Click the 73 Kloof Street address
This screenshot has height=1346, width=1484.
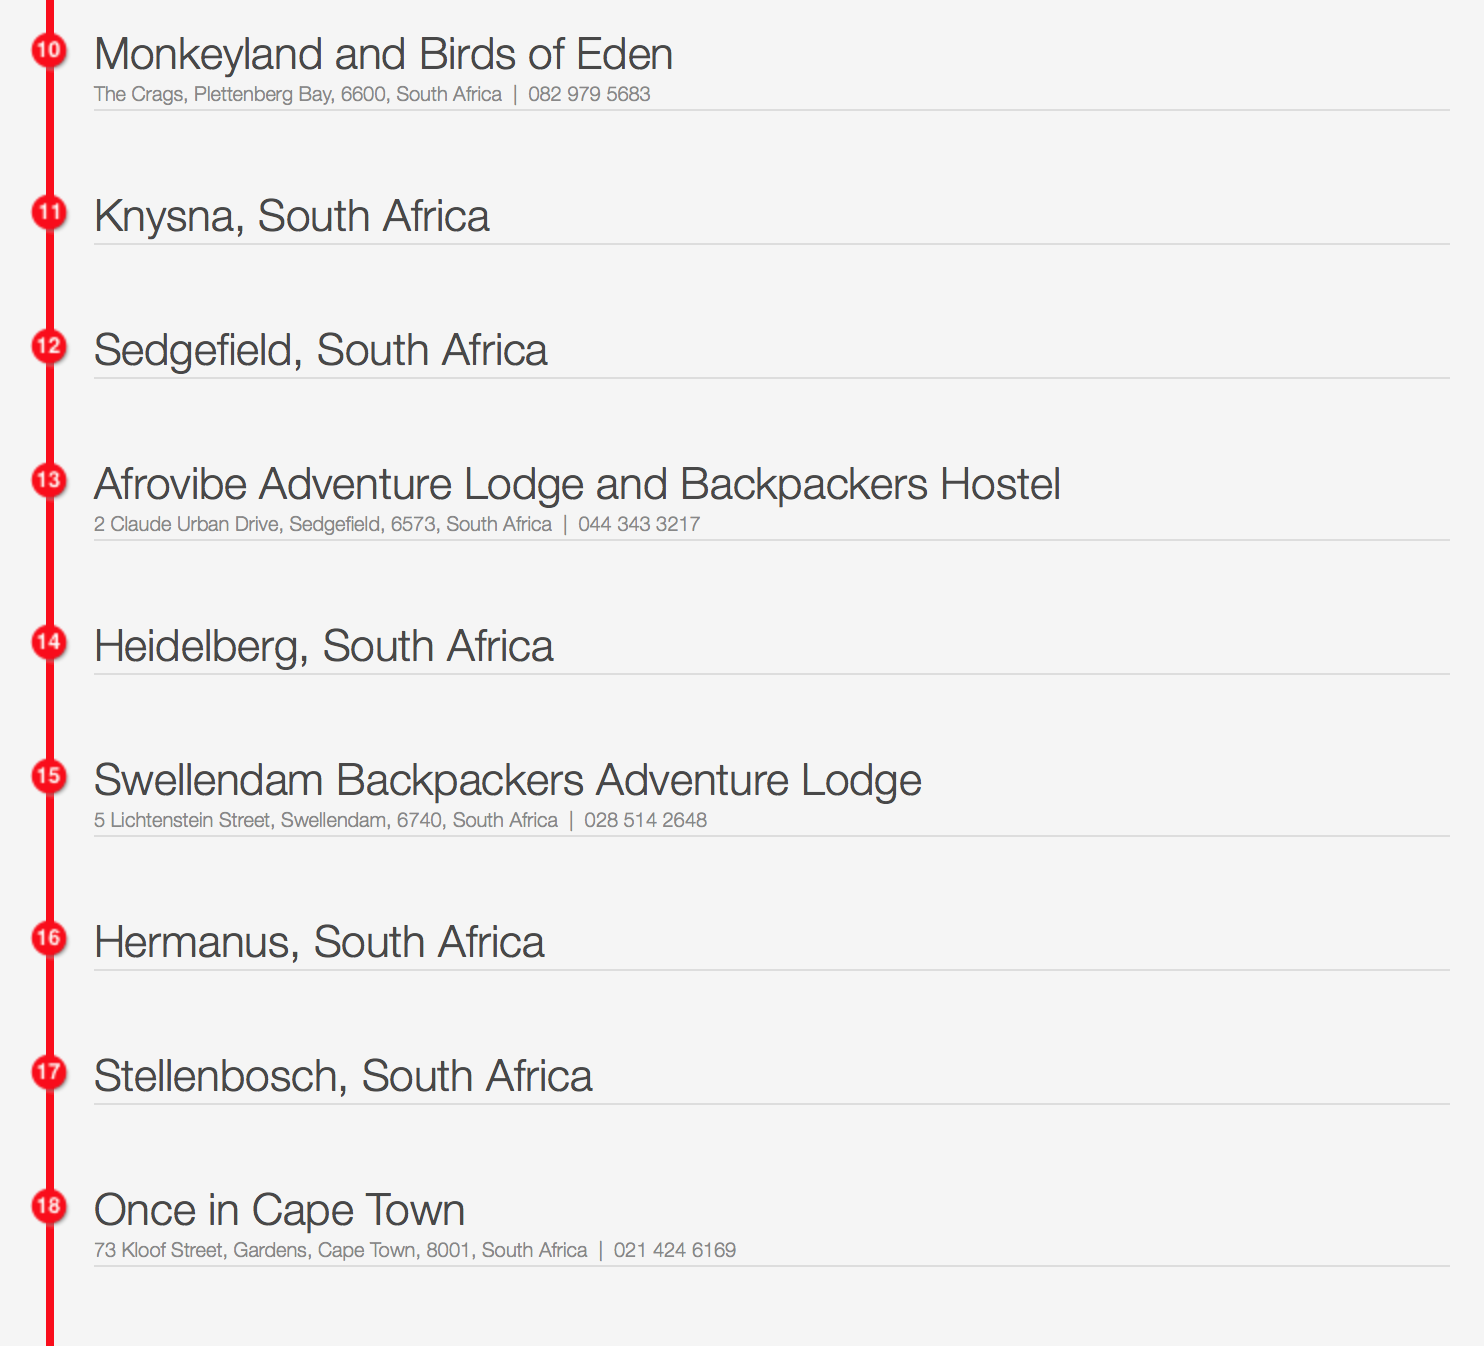pyautogui.click(x=340, y=1250)
